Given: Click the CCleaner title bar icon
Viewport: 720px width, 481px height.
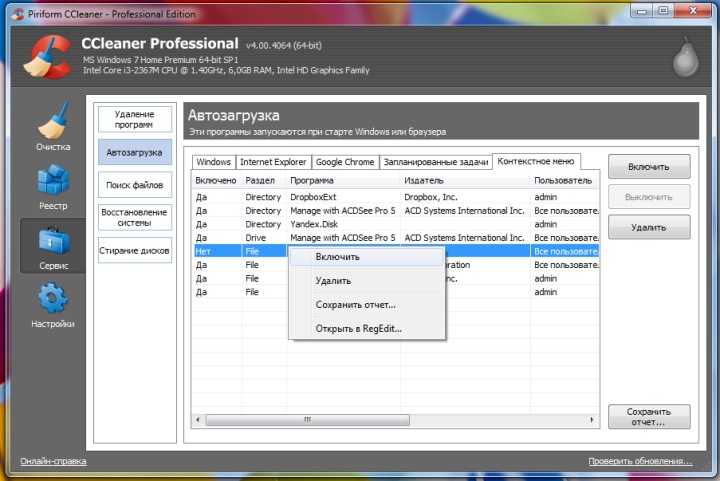Looking at the screenshot, I should (x=17, y=14).
